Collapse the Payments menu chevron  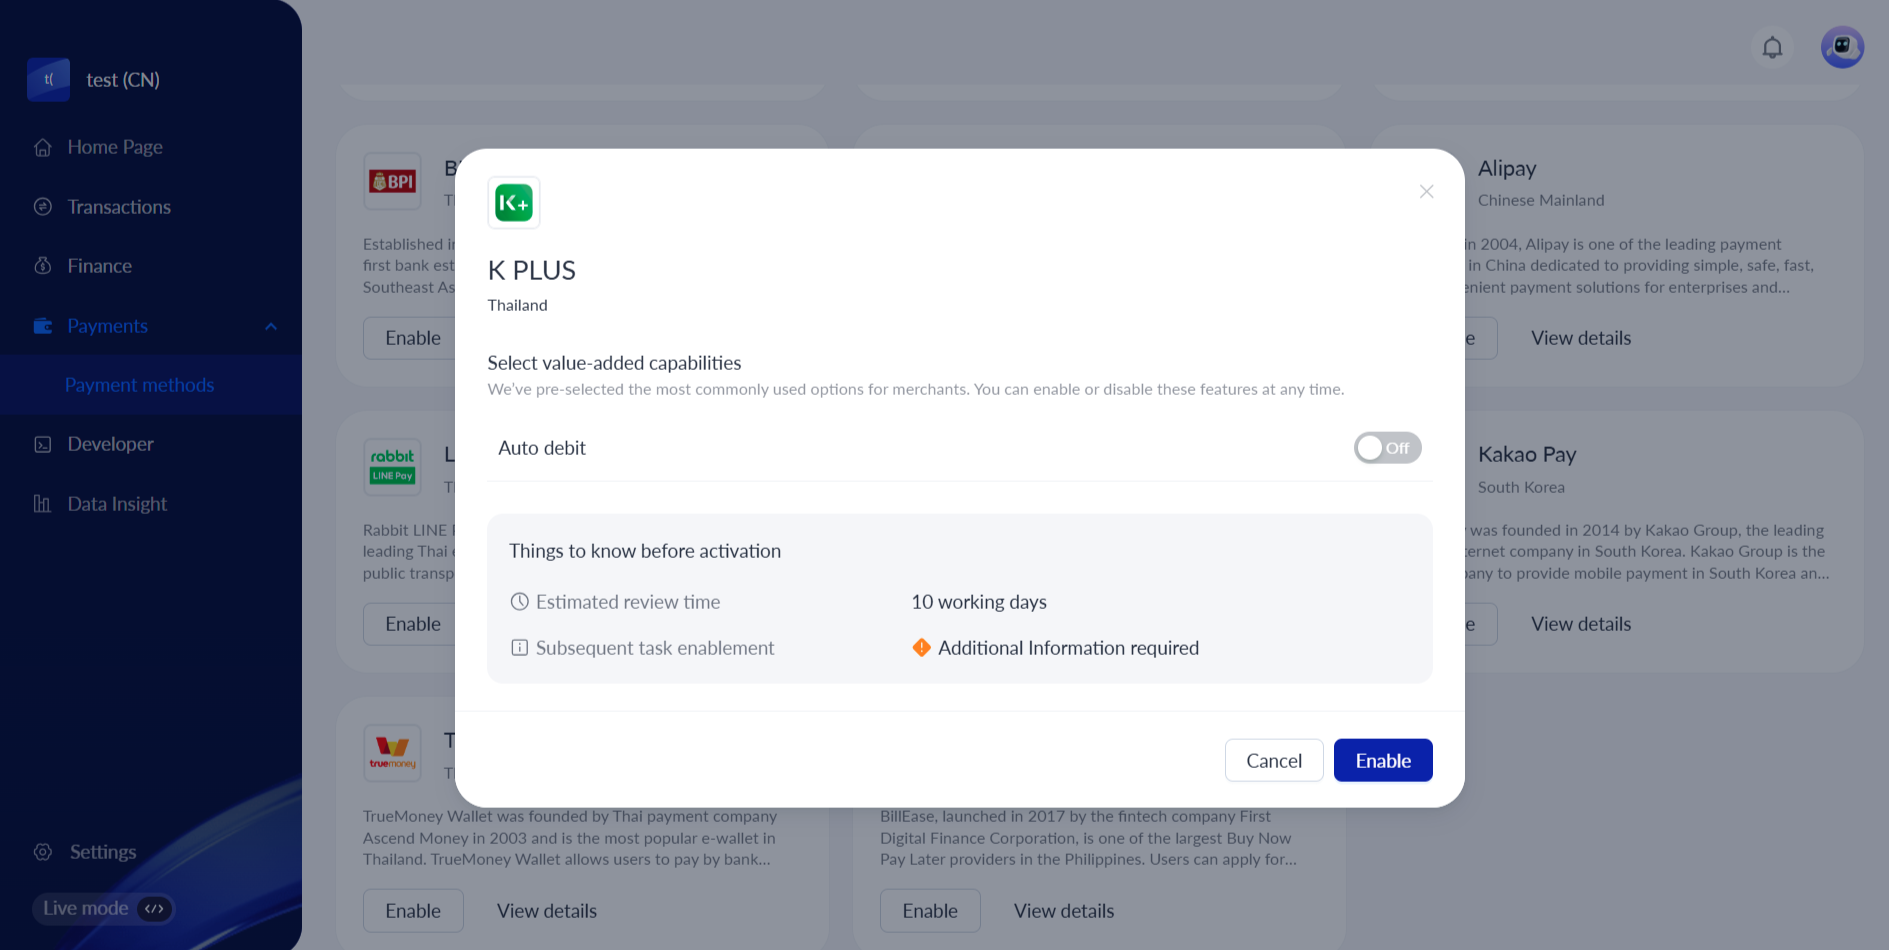(271, 326)
